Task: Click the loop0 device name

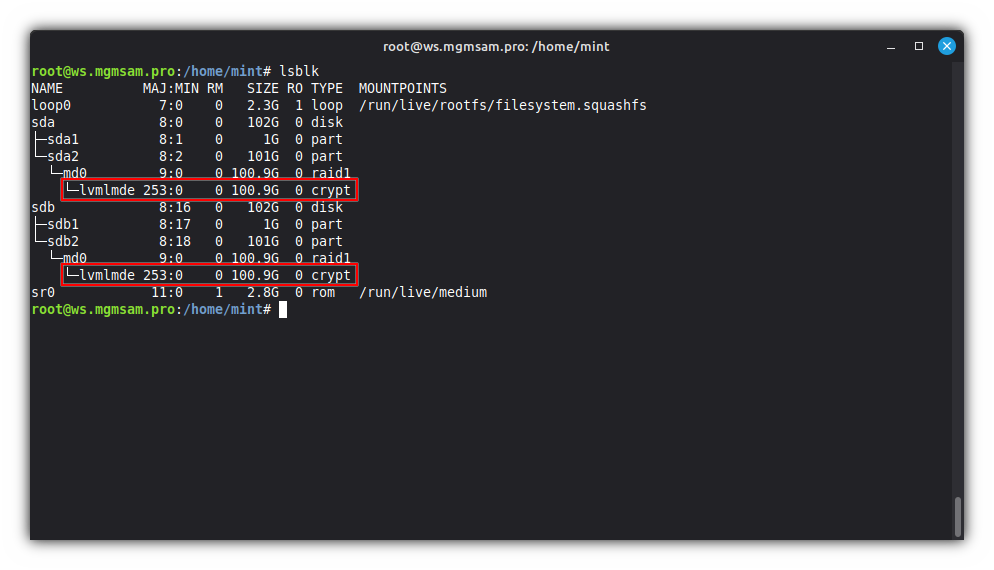Action: tap(51, 105)
